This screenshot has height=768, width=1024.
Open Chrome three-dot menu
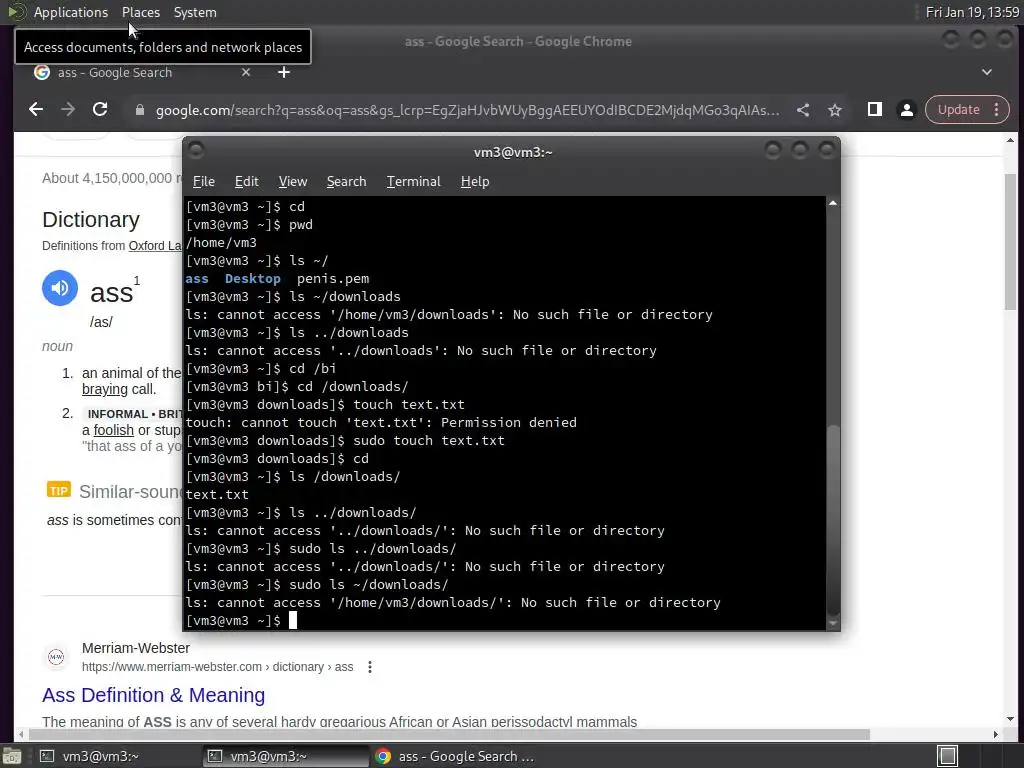click(x=997, y=110)
